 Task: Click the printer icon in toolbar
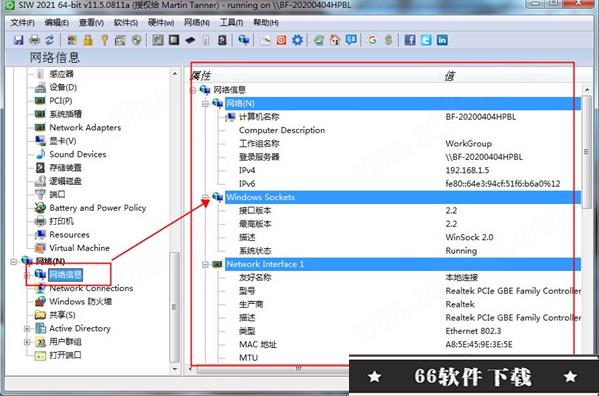click(x=34, y=40)
